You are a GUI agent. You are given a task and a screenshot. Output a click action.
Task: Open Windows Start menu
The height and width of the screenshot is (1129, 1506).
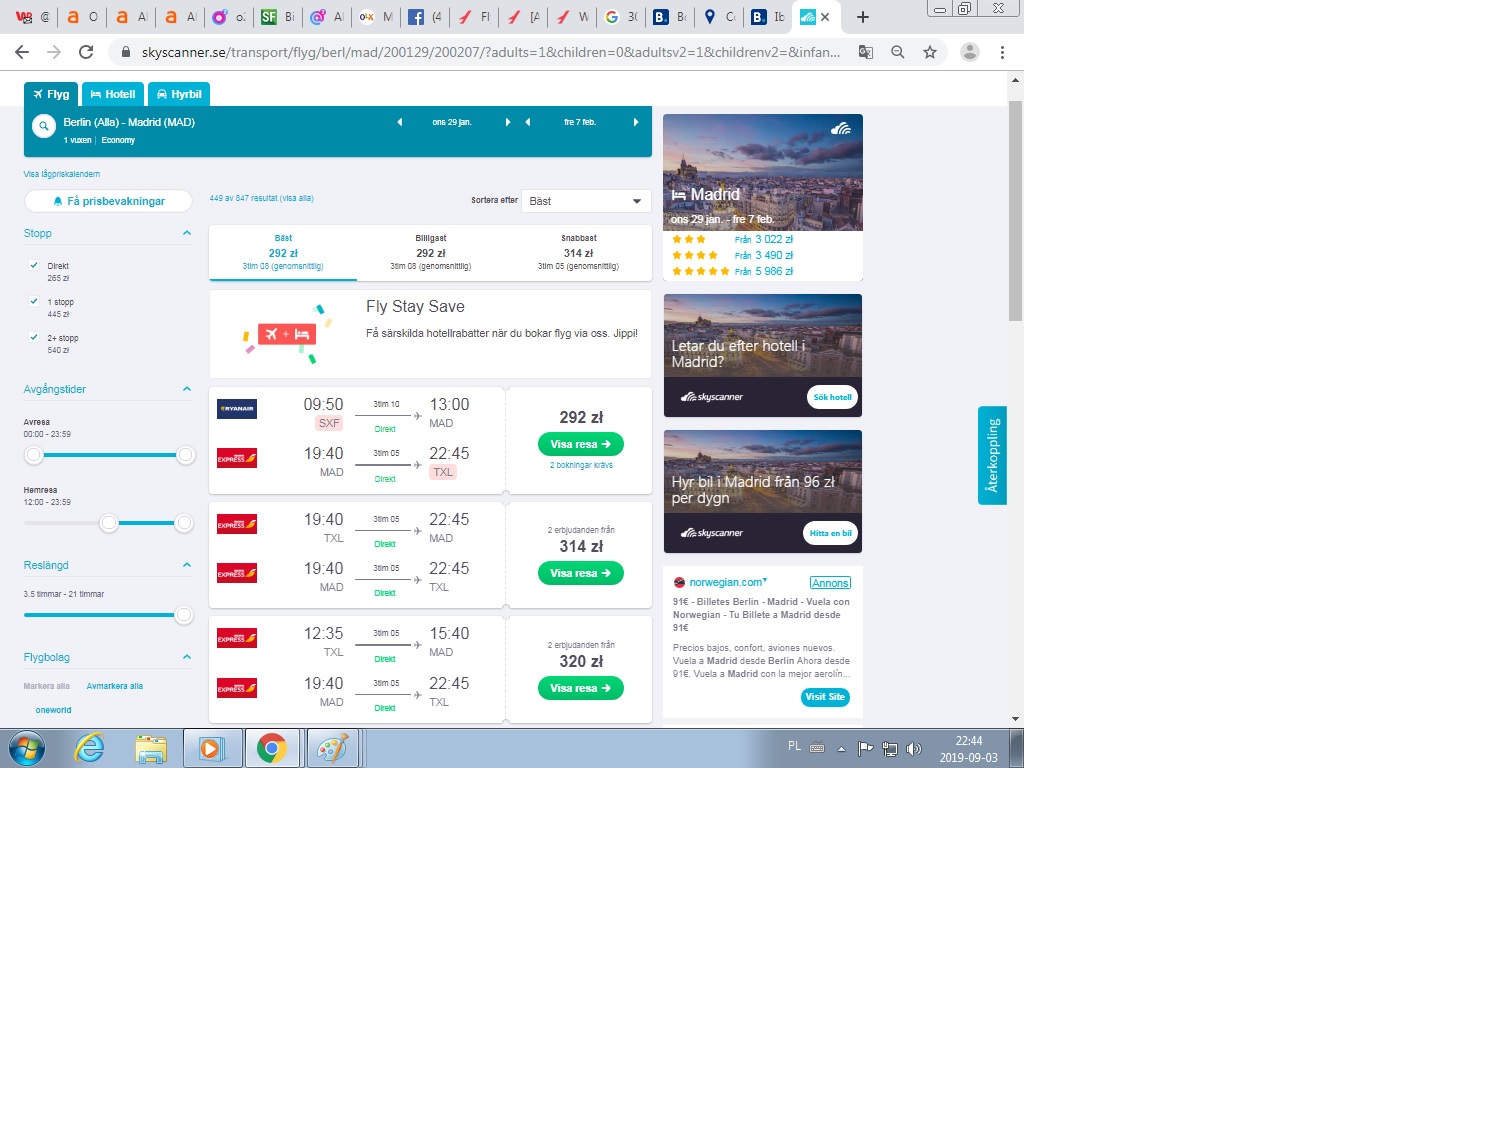point(27,748)
